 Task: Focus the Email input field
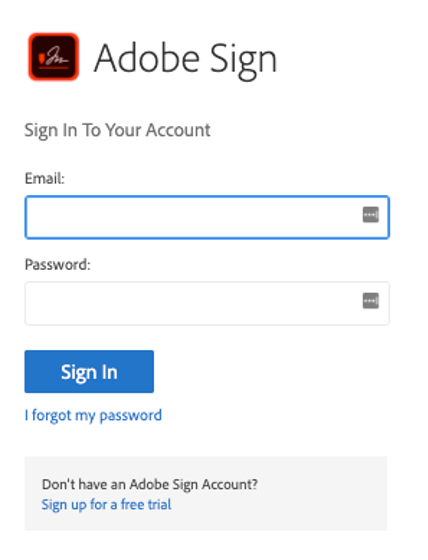pyautogui.click(x=207, y=217)
